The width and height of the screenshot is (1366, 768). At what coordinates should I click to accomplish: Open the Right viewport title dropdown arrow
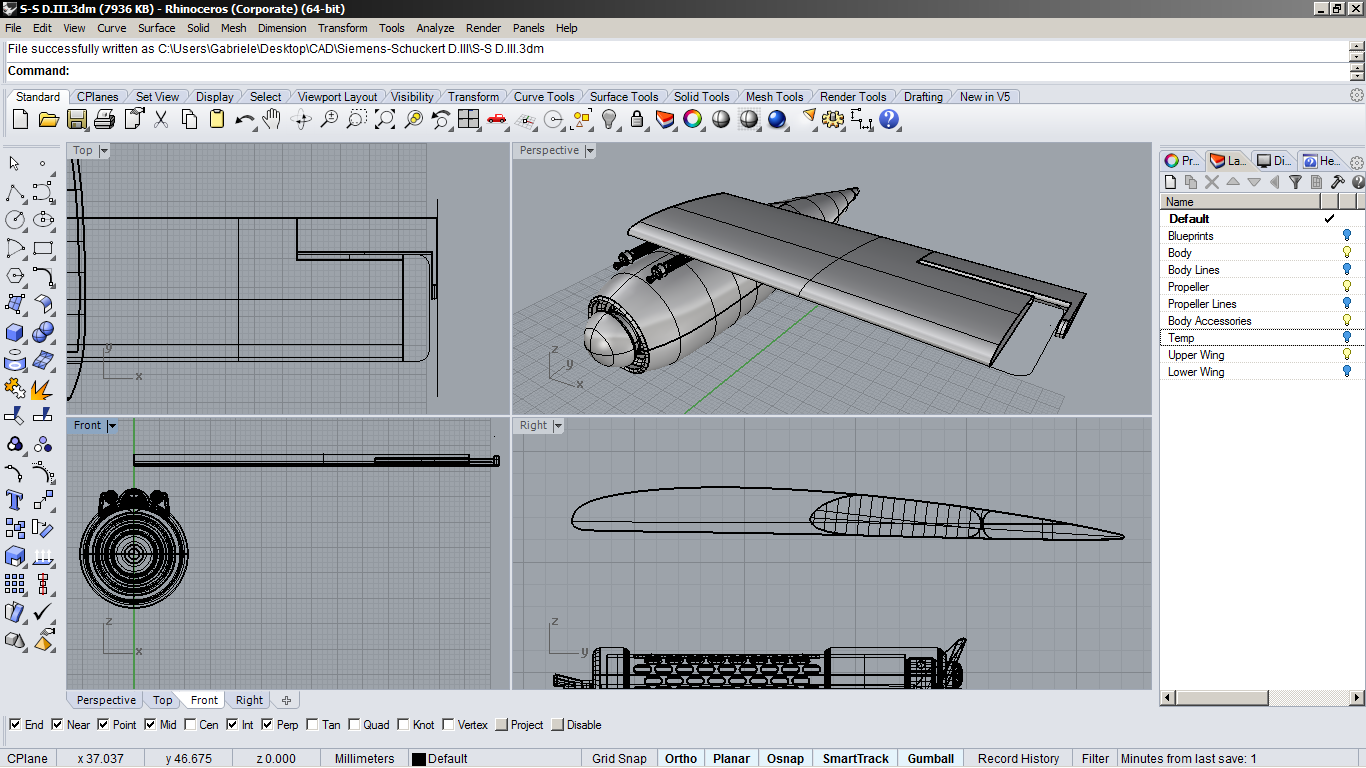pos(558,426)
